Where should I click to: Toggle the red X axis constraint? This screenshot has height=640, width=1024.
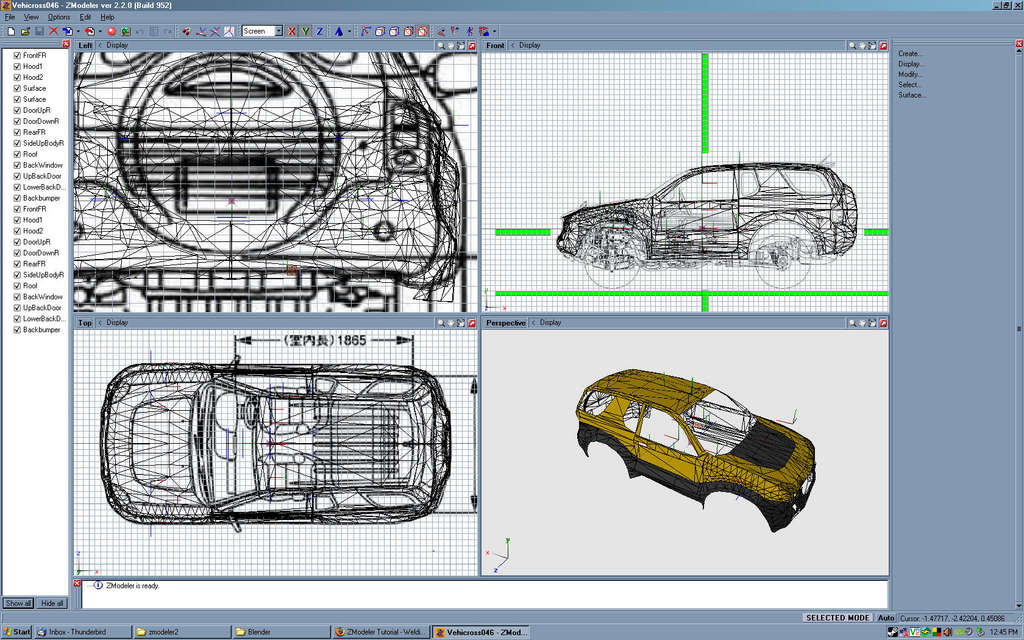[292, 31]
